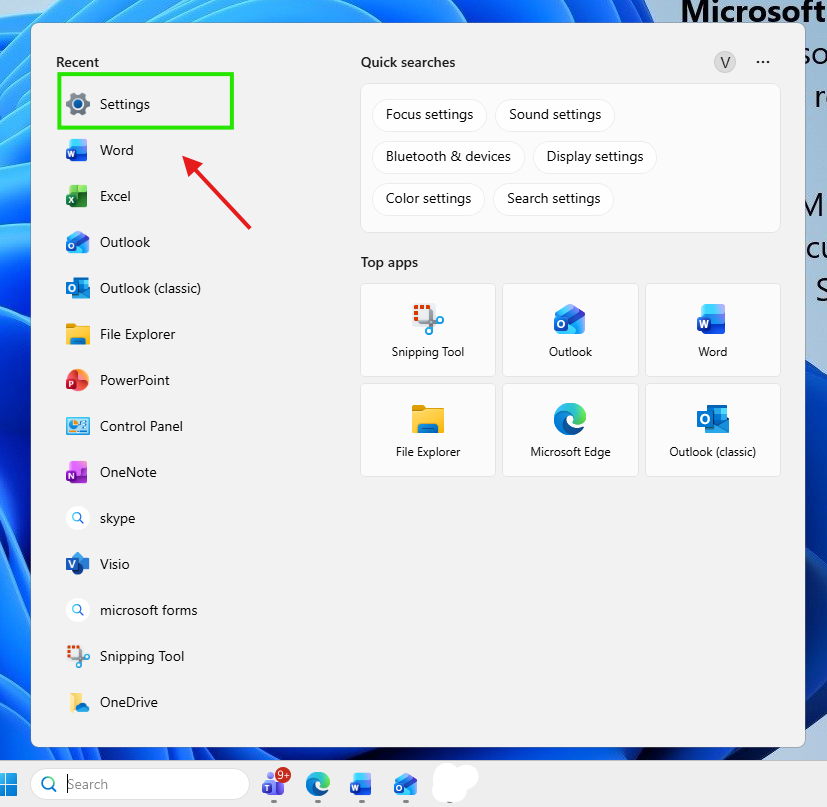Open OneNote from the Recent list

click(130, 472)
